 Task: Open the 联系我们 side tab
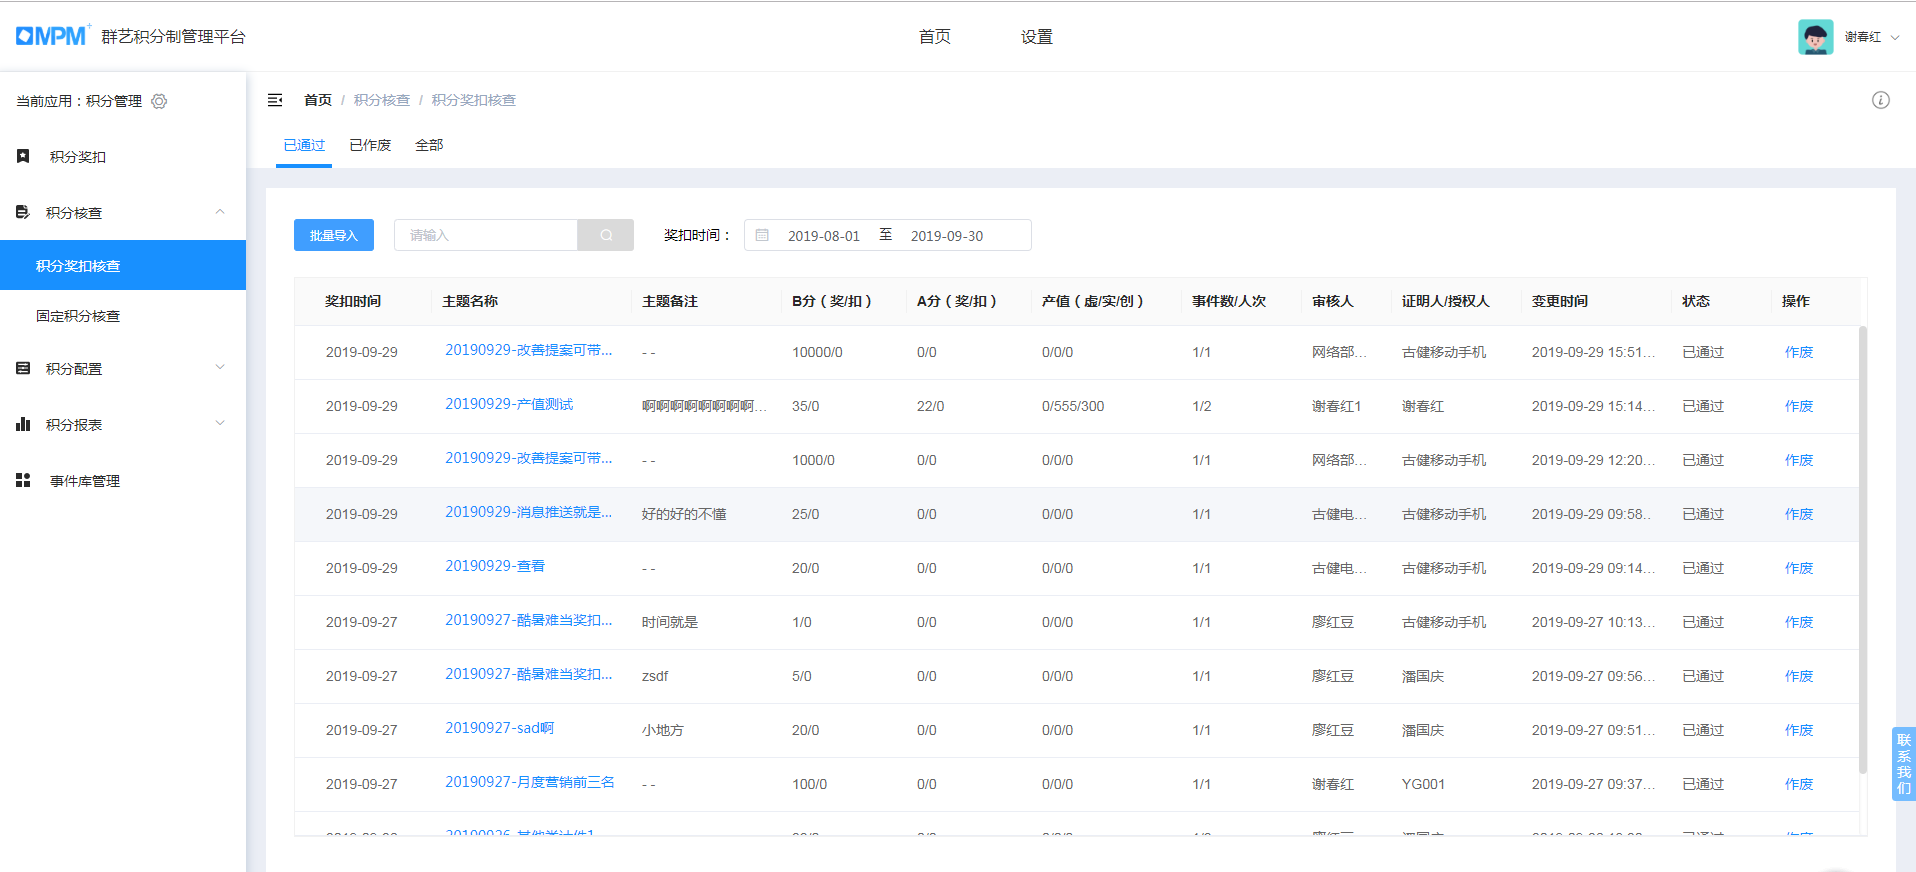(1904, 763)
